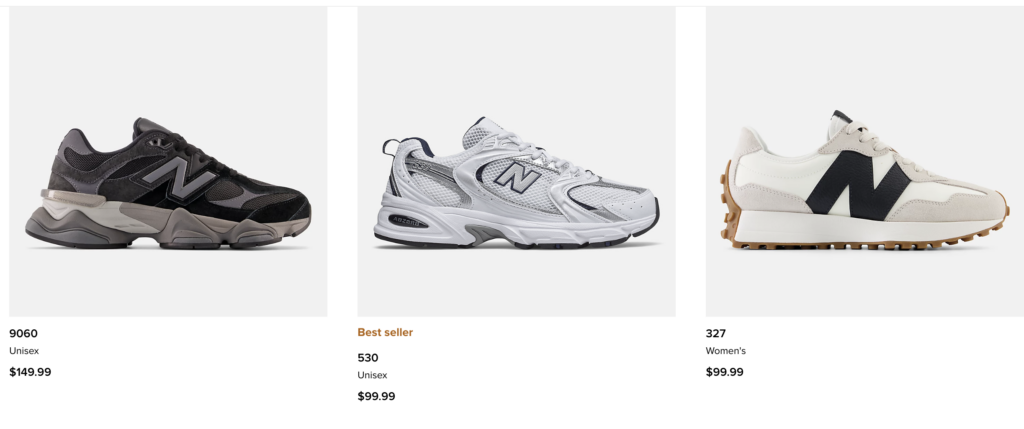
Task: Click the Unisex label under 530
Action: coord(372,375)
